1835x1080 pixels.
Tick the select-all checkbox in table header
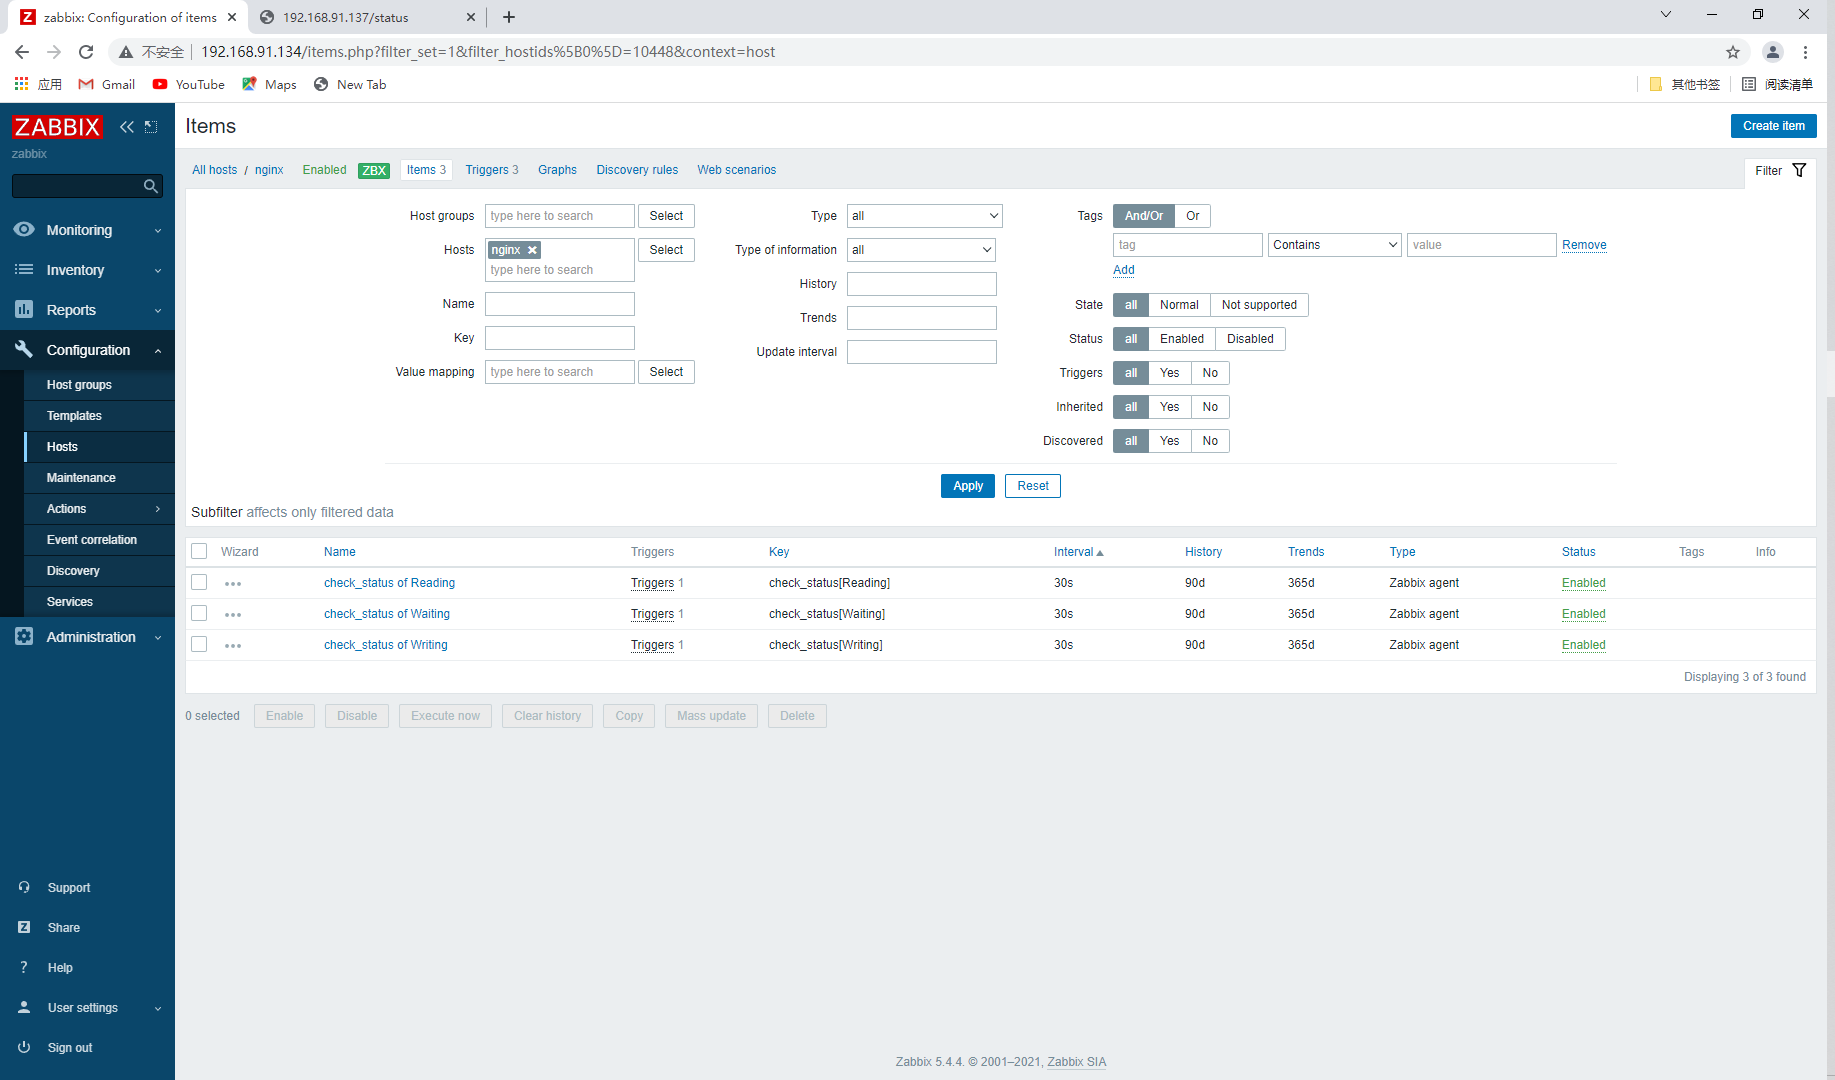pyautogui.click(x=199, y=552)
